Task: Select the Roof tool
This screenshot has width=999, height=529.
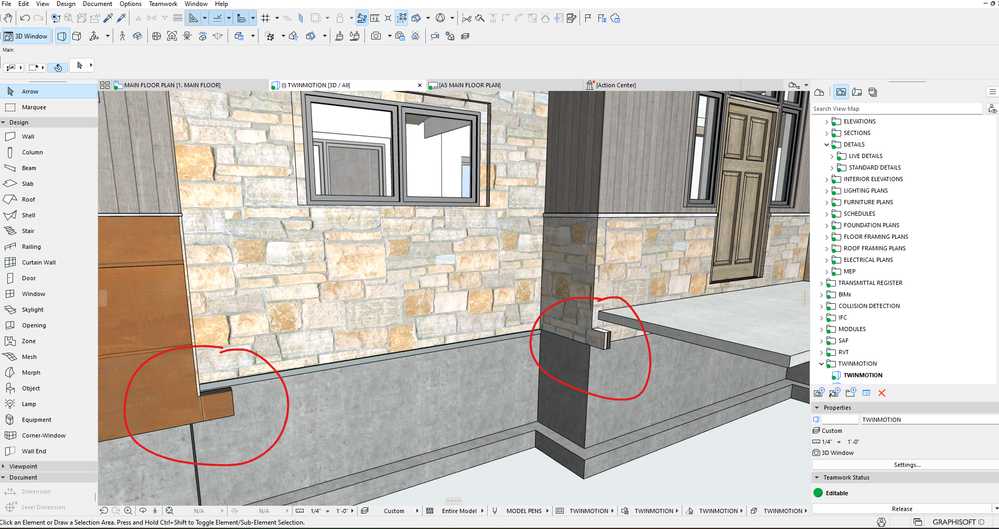Action: 28,199
